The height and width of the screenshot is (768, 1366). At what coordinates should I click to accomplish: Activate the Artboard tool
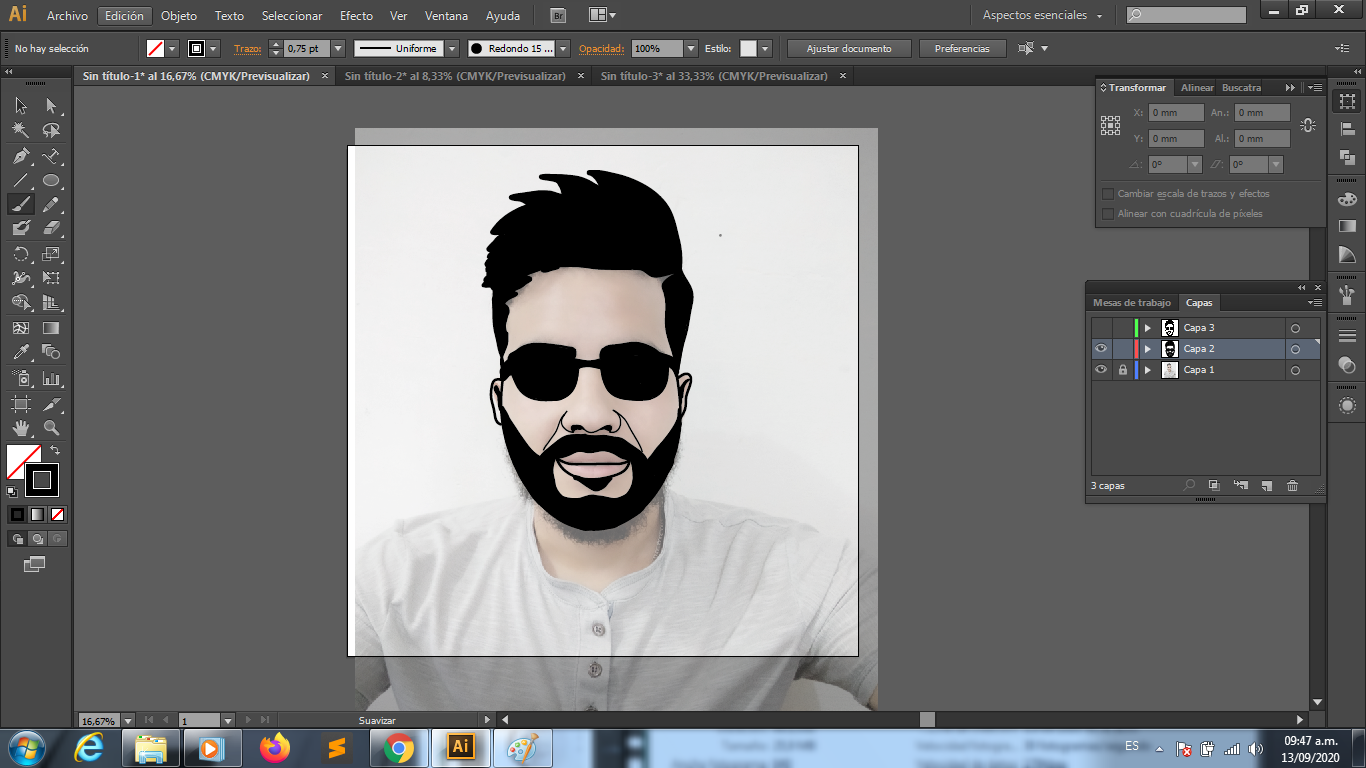[21, 404]
